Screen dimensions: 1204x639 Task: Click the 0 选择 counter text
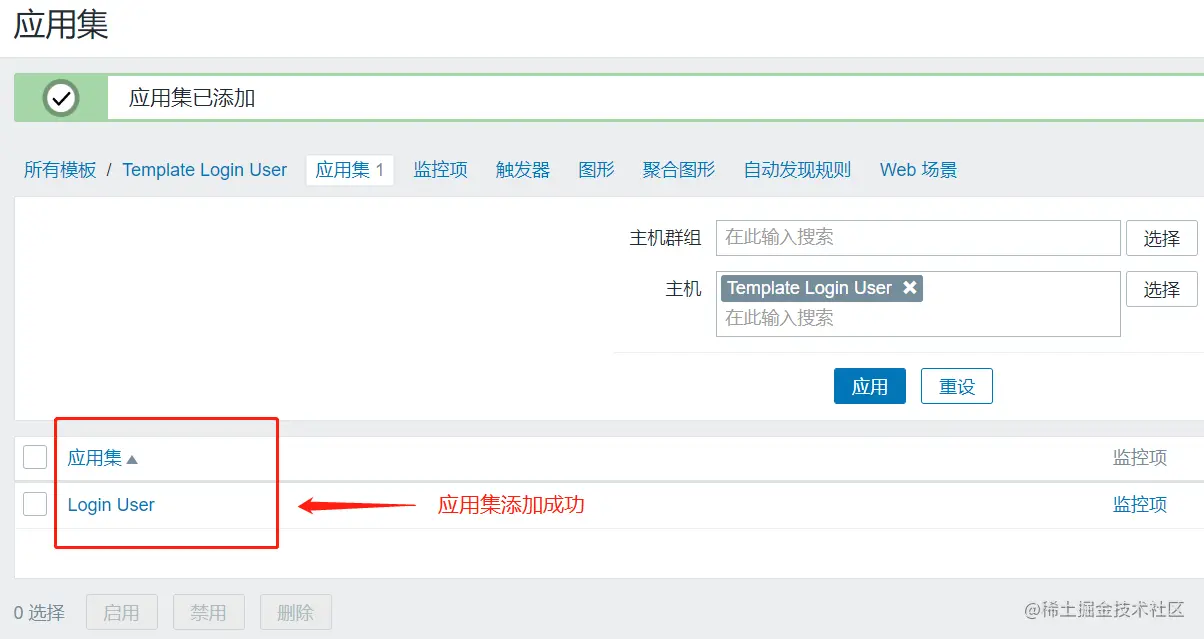point(40,612)
